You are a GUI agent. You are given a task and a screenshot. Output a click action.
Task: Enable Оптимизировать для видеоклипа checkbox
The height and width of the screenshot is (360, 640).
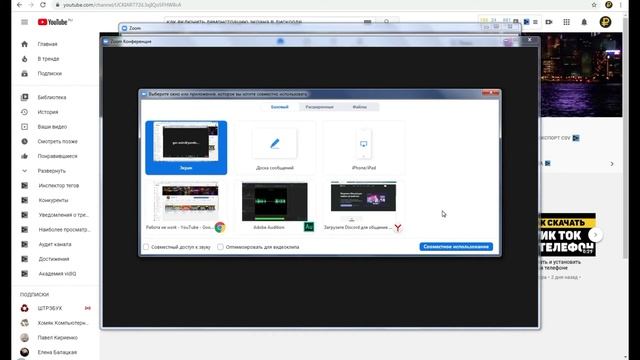220,247
